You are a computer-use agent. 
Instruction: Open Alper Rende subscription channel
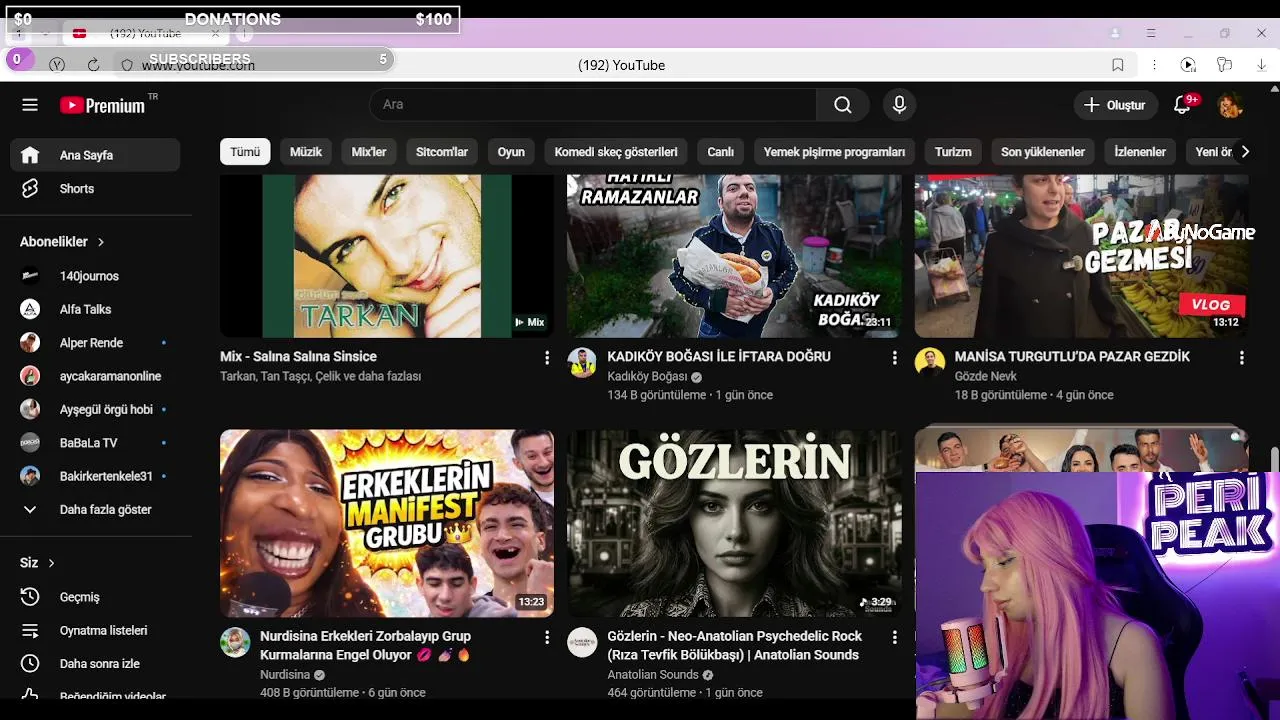95,343
